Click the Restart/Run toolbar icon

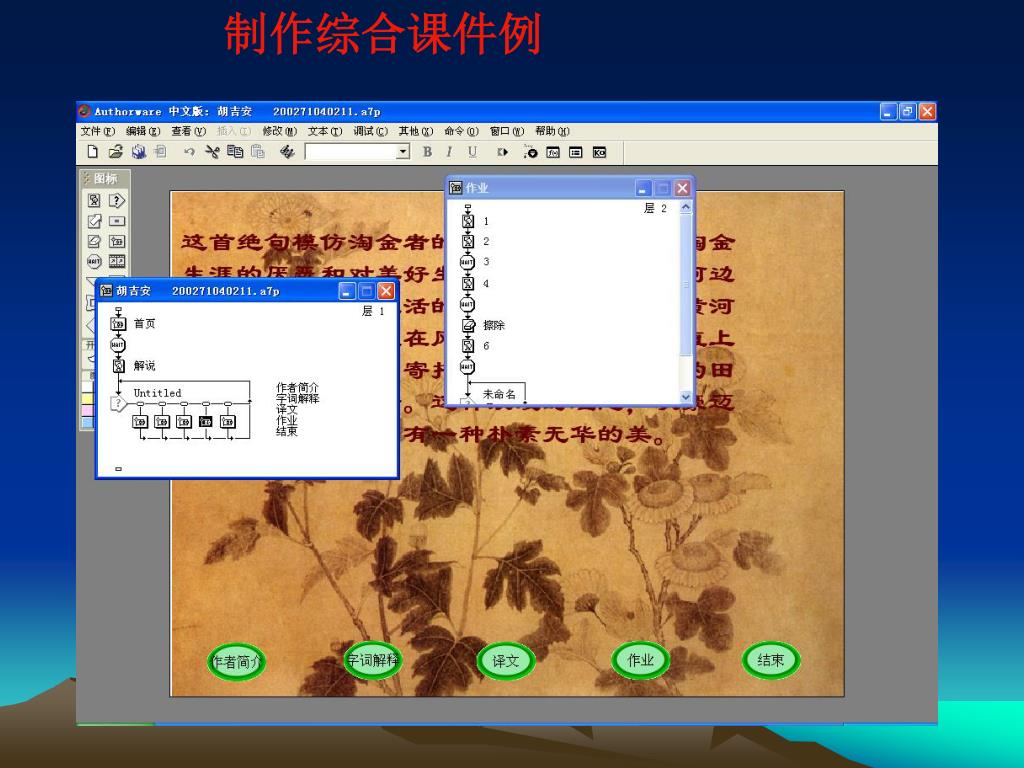click(502, 152)
